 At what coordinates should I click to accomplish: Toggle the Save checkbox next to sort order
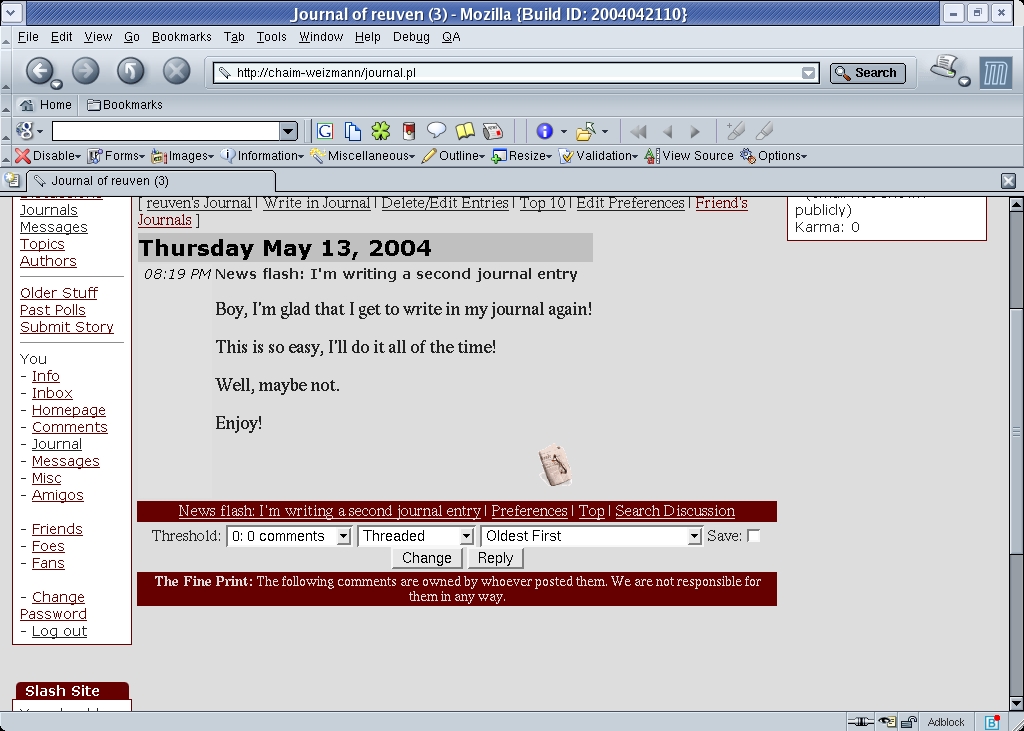[x=754, y=536]
